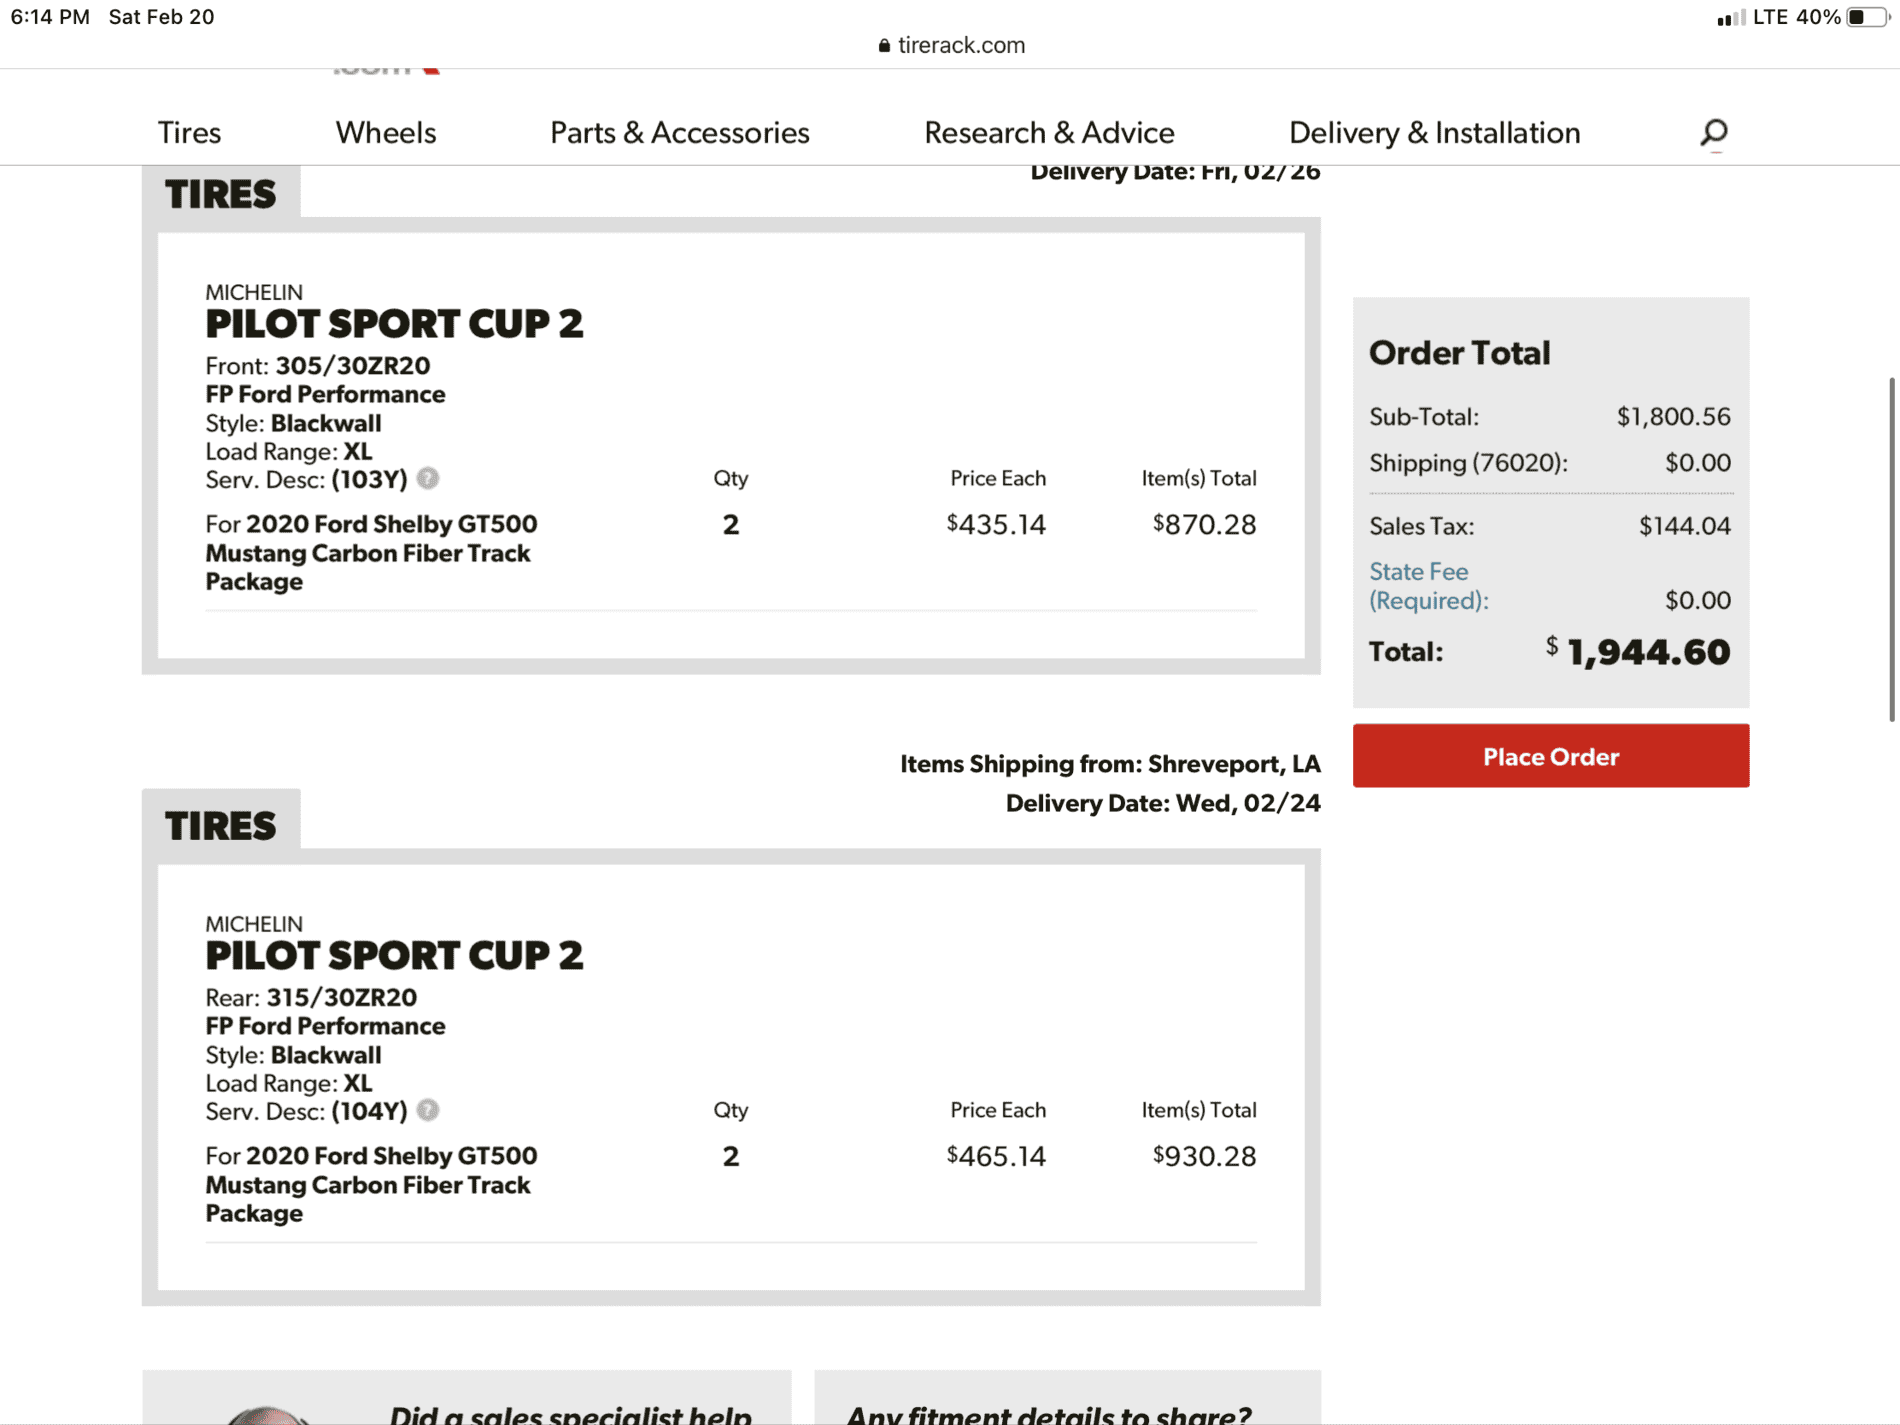The image size is (1900, 1425).
Task: Click the Place Order button
Action: (1551, 756)
